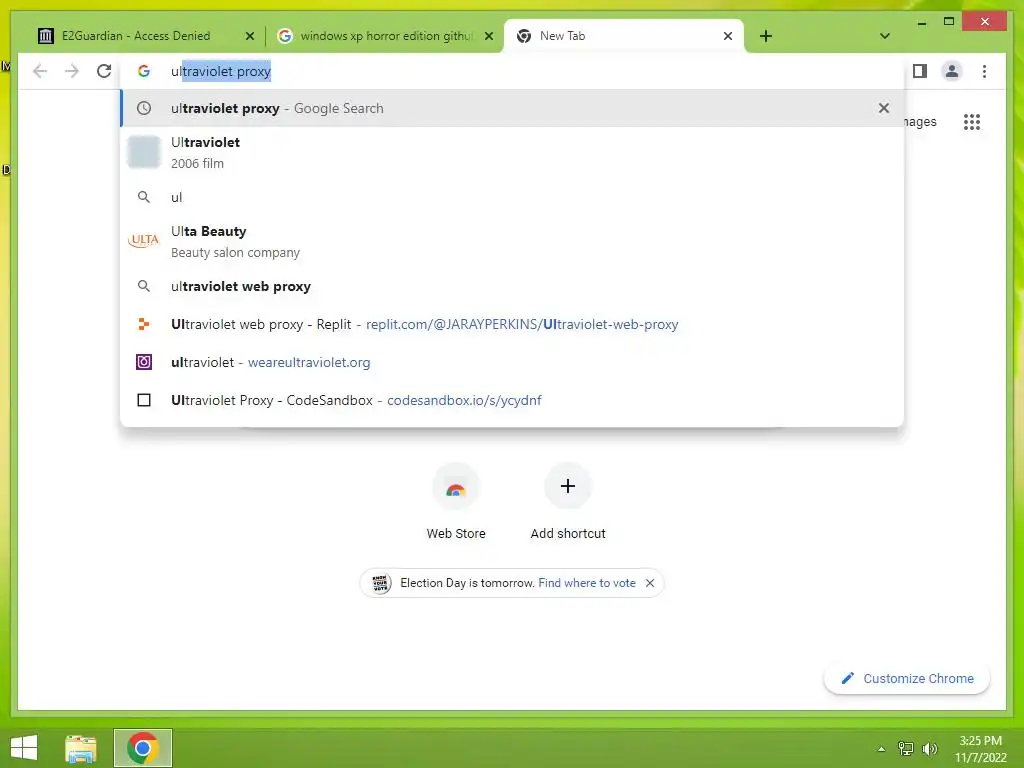
Task: Dismiss the Election Day notice
Action: 650,583
